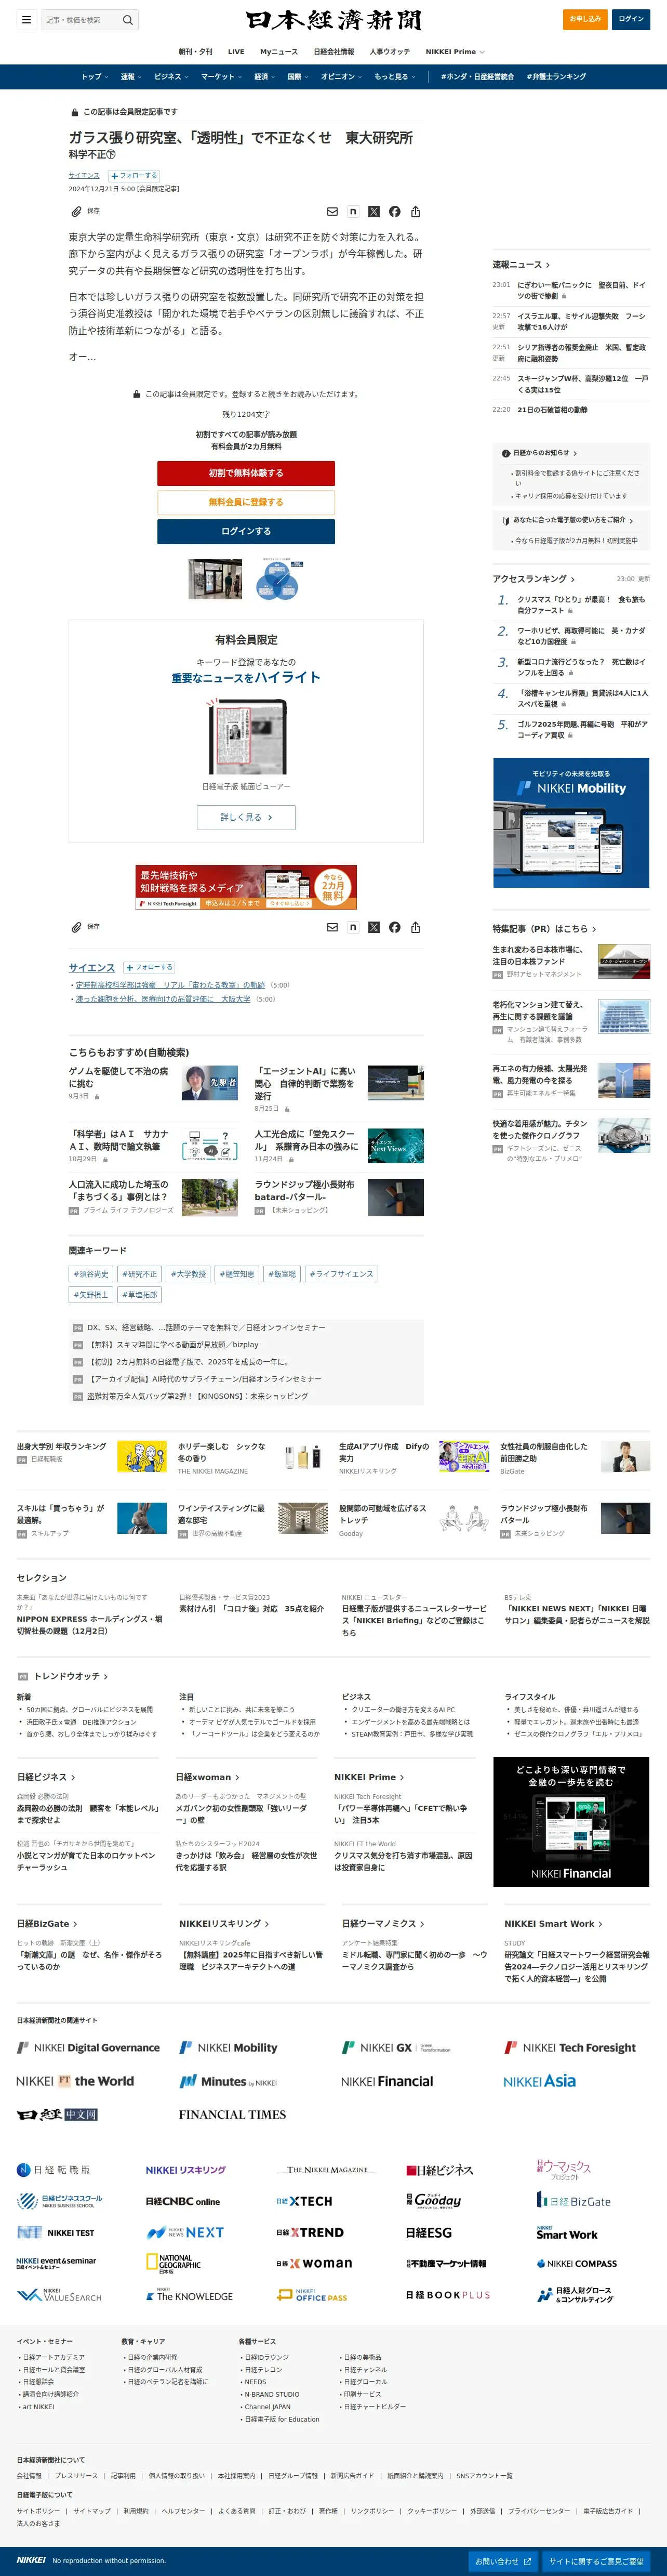The image size is (667, 2576).
Task: Click the NIKKEI GX logo
Action: [x=397, y=2047]
